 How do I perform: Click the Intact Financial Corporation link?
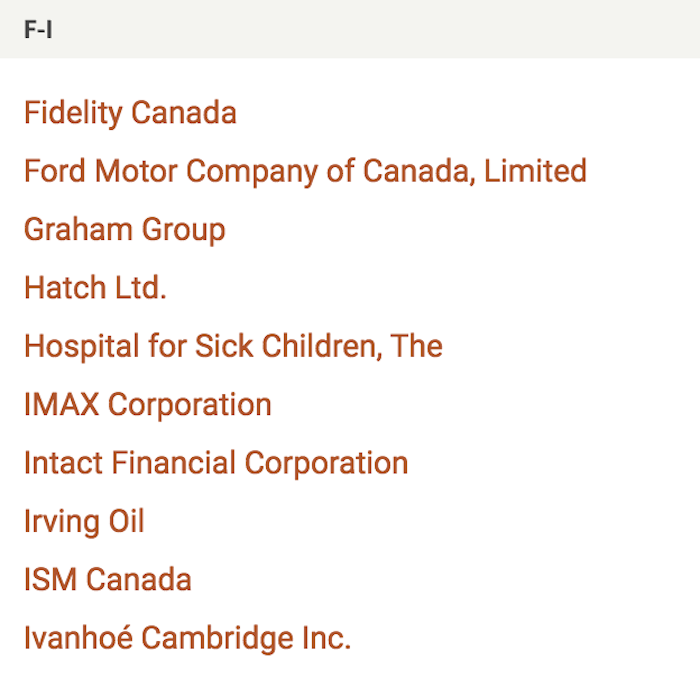click(x=216, y=463)
